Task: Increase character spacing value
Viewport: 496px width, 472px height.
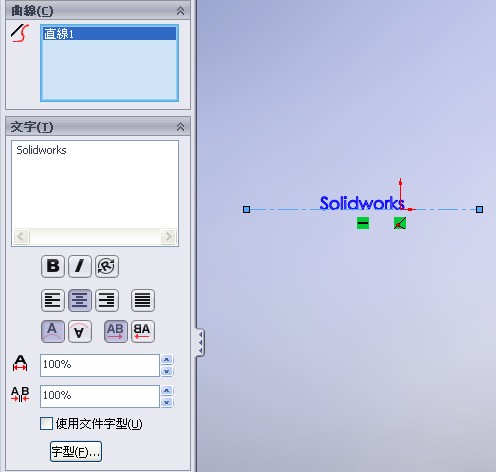Action: pyautogui.click(x=167, y=390)
